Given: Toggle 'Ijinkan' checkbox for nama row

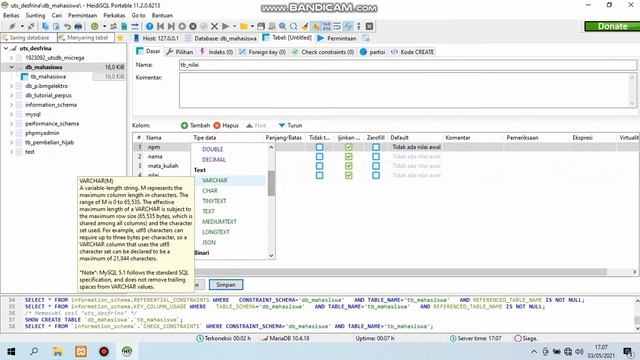Looking at the screenshot, I should pyautogui.click(x=349, y=156).
